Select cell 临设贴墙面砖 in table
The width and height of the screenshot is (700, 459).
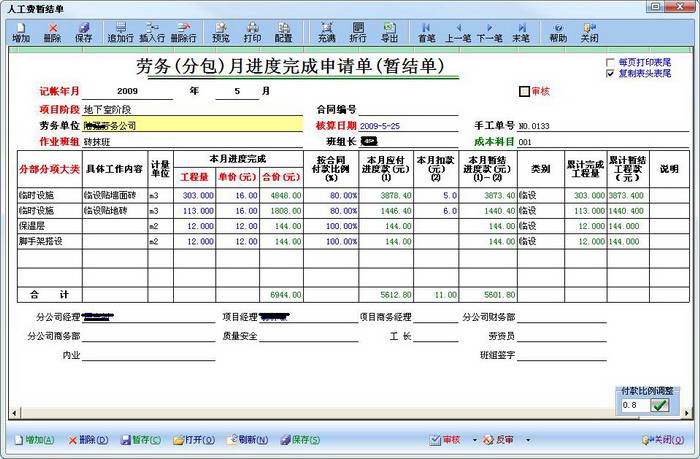tap(115, 196)
